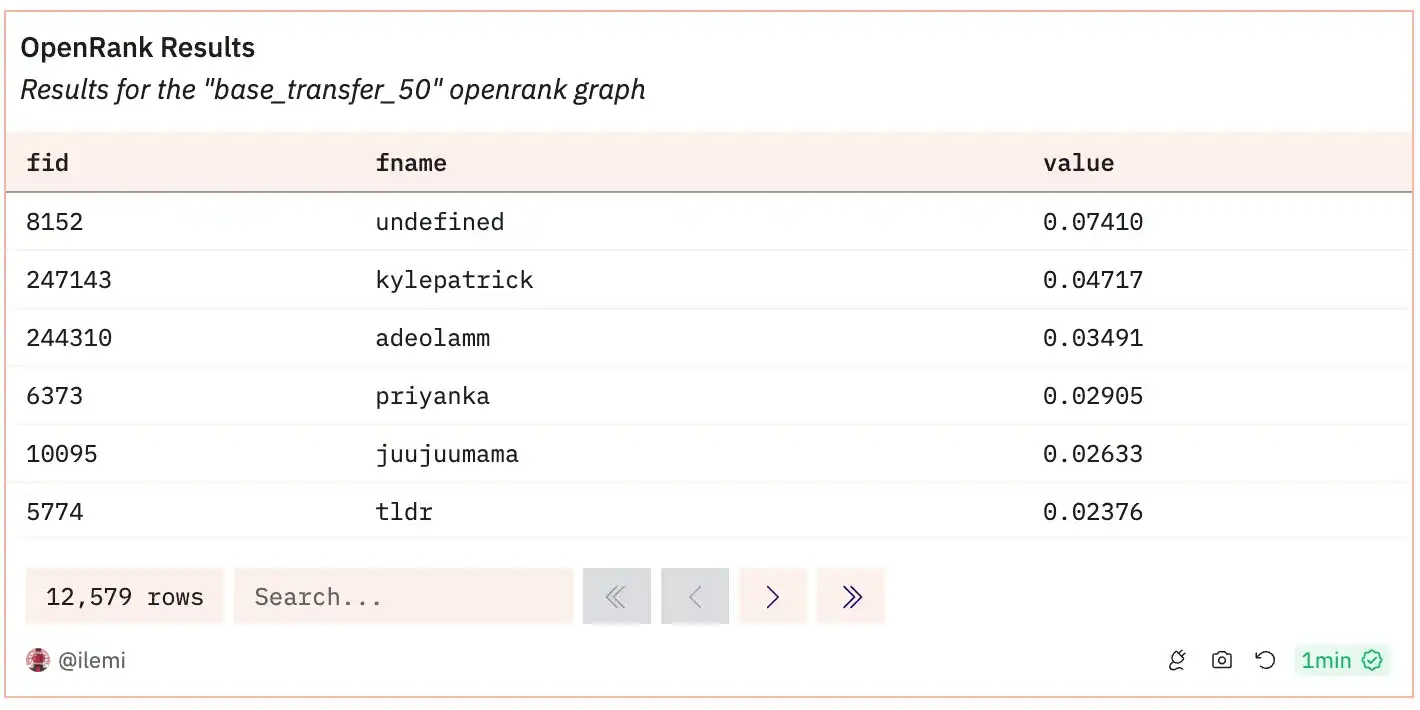Click the value cell 0.07410
The height and width of the screenshot is (710, 1420).
pyautogui.click(x=1092, y=222)
